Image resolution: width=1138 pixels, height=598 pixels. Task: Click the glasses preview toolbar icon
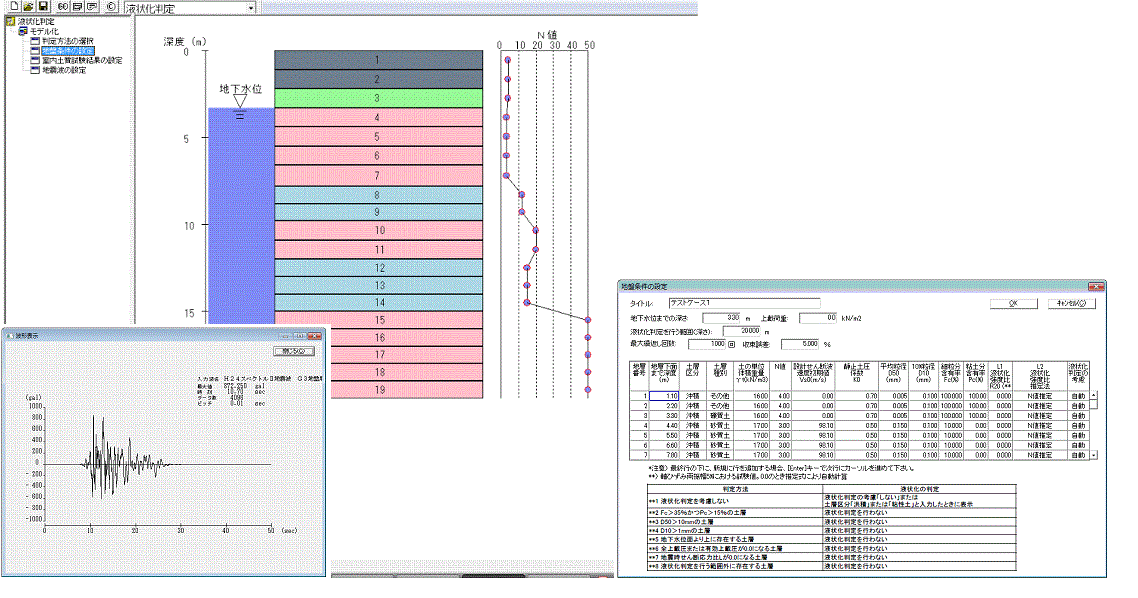coord(60,7)
